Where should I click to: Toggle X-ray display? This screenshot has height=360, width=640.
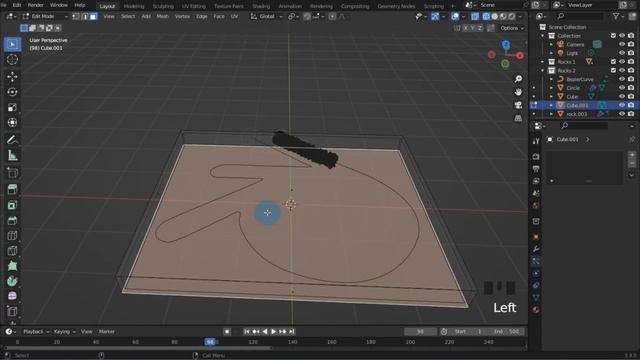[x=475, y=16]
